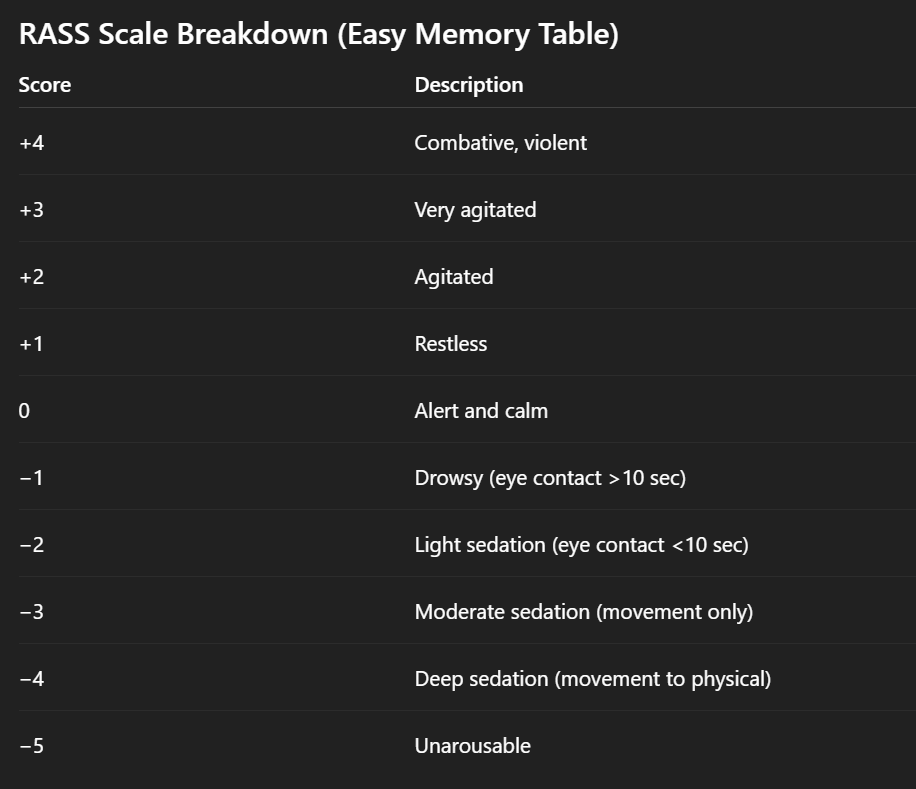Click the 'Very agitated' description

(x=475, y=210)
